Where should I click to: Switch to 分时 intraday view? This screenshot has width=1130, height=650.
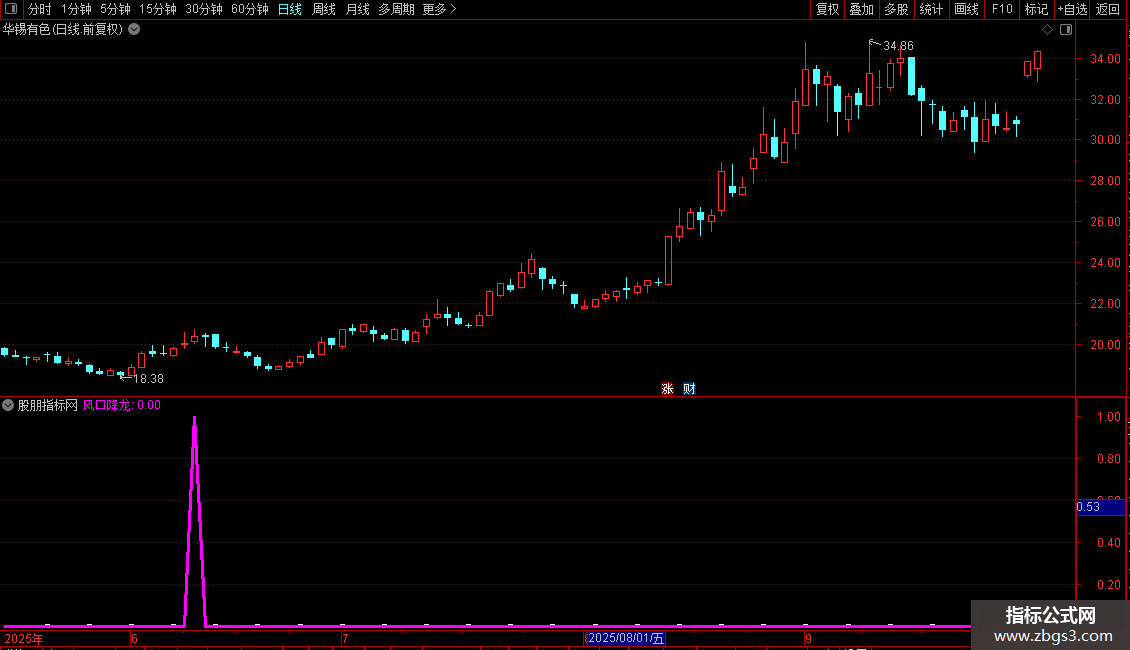[x=40, y=9]
